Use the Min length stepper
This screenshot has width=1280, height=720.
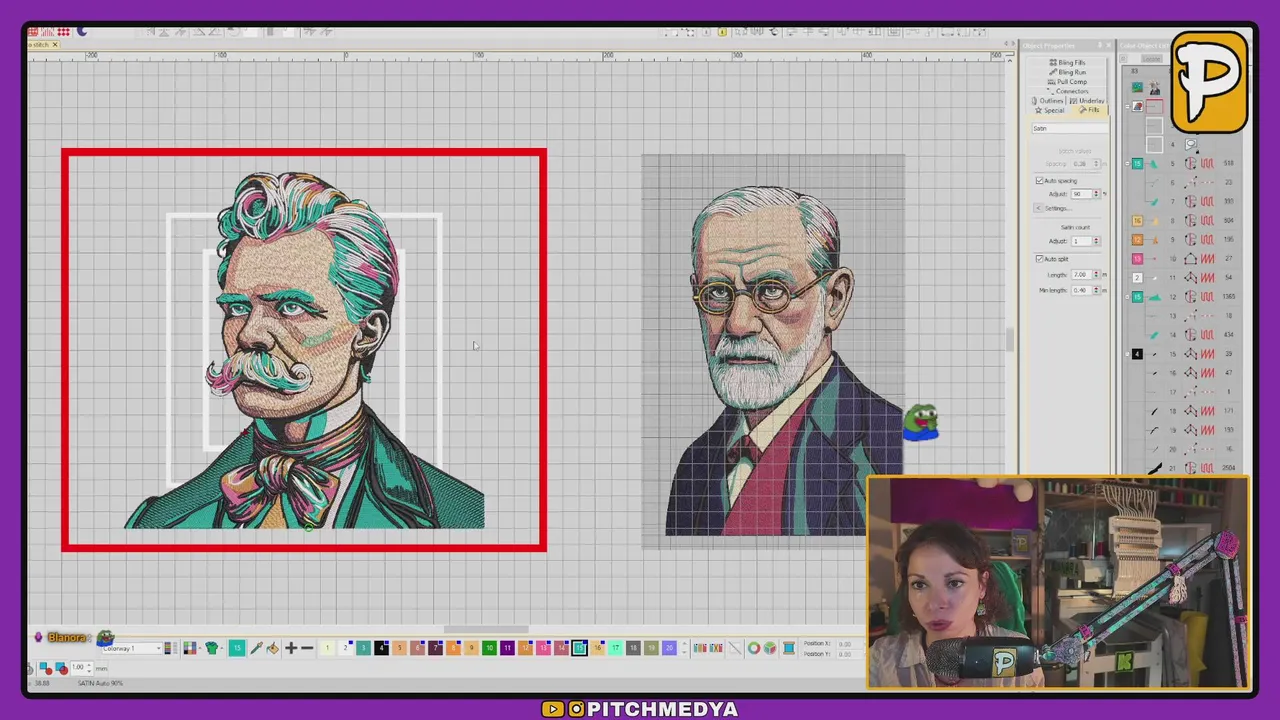point(1096,290)
